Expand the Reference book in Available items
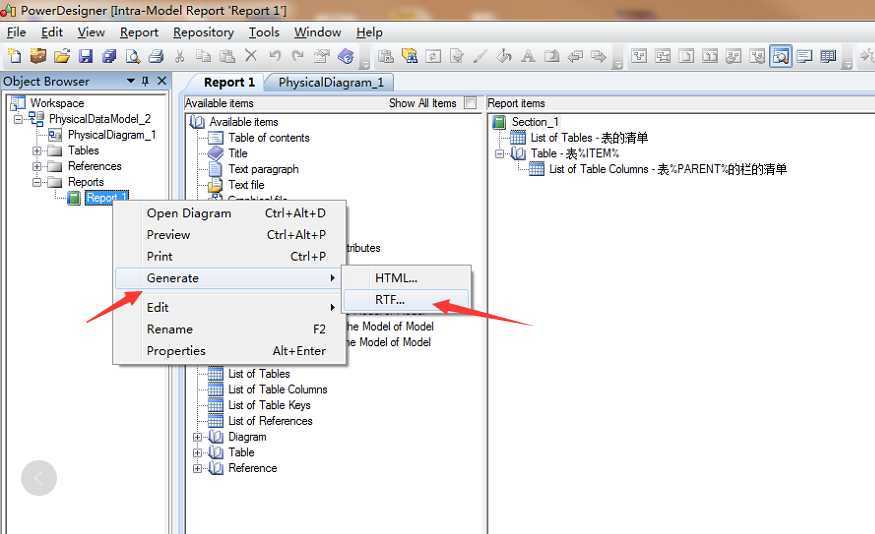Viewport: 875px width, 534px height. pos(197,468)
